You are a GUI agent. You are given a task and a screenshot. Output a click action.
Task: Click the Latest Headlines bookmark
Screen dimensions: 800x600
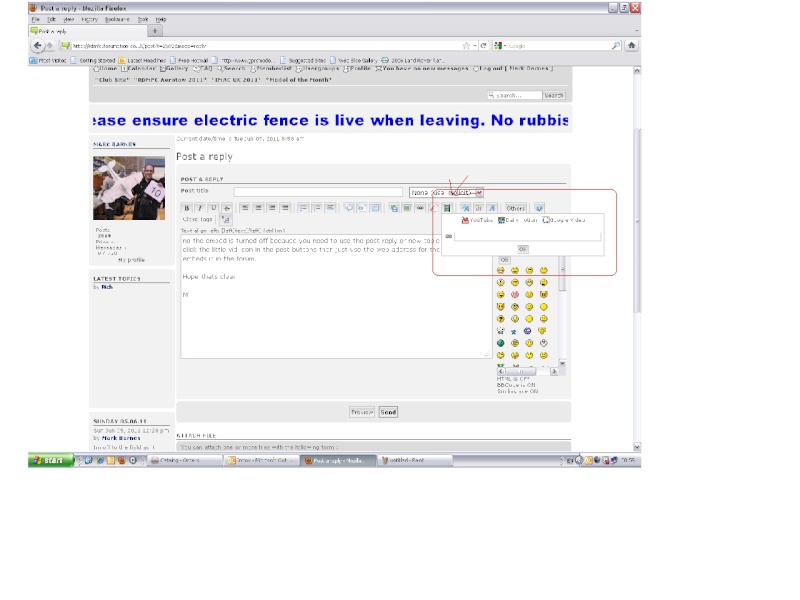[x=142, y=60]
